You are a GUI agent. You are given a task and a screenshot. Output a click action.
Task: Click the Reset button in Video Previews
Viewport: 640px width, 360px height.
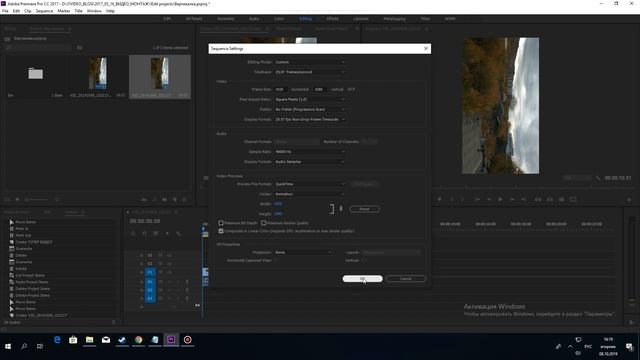(364, 209)
